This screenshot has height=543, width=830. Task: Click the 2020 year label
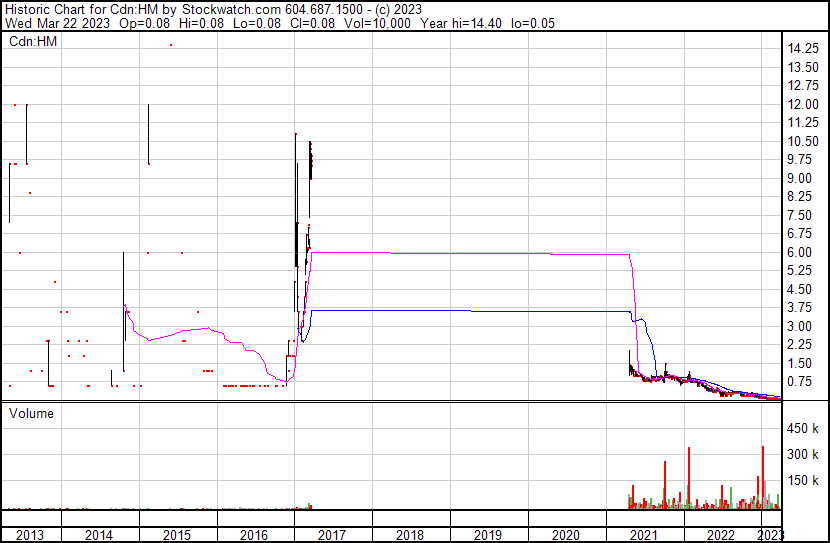coord(565,535)
